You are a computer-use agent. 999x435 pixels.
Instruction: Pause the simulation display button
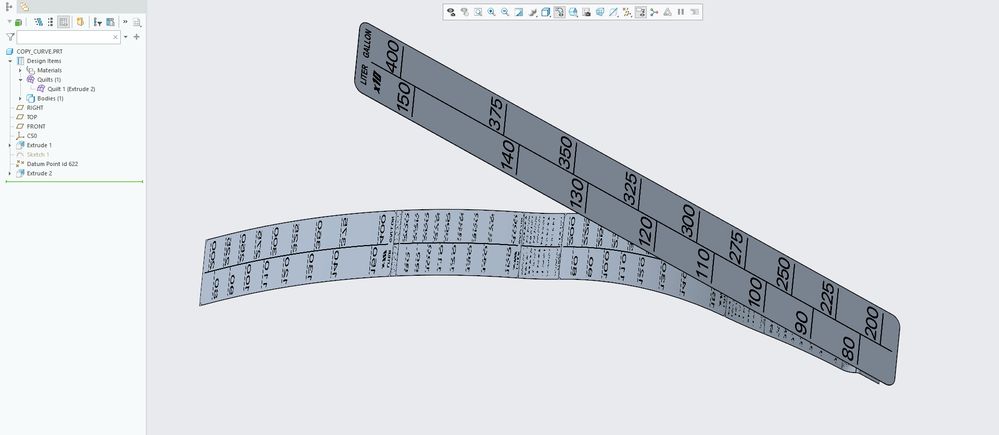(x=681, y=12)
